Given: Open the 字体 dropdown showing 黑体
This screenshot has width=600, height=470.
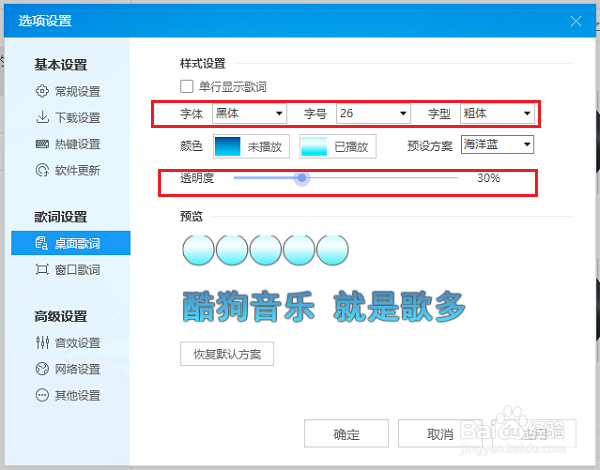Looking at the screenshot, I should pyautogui.click(x=249, y=113).
